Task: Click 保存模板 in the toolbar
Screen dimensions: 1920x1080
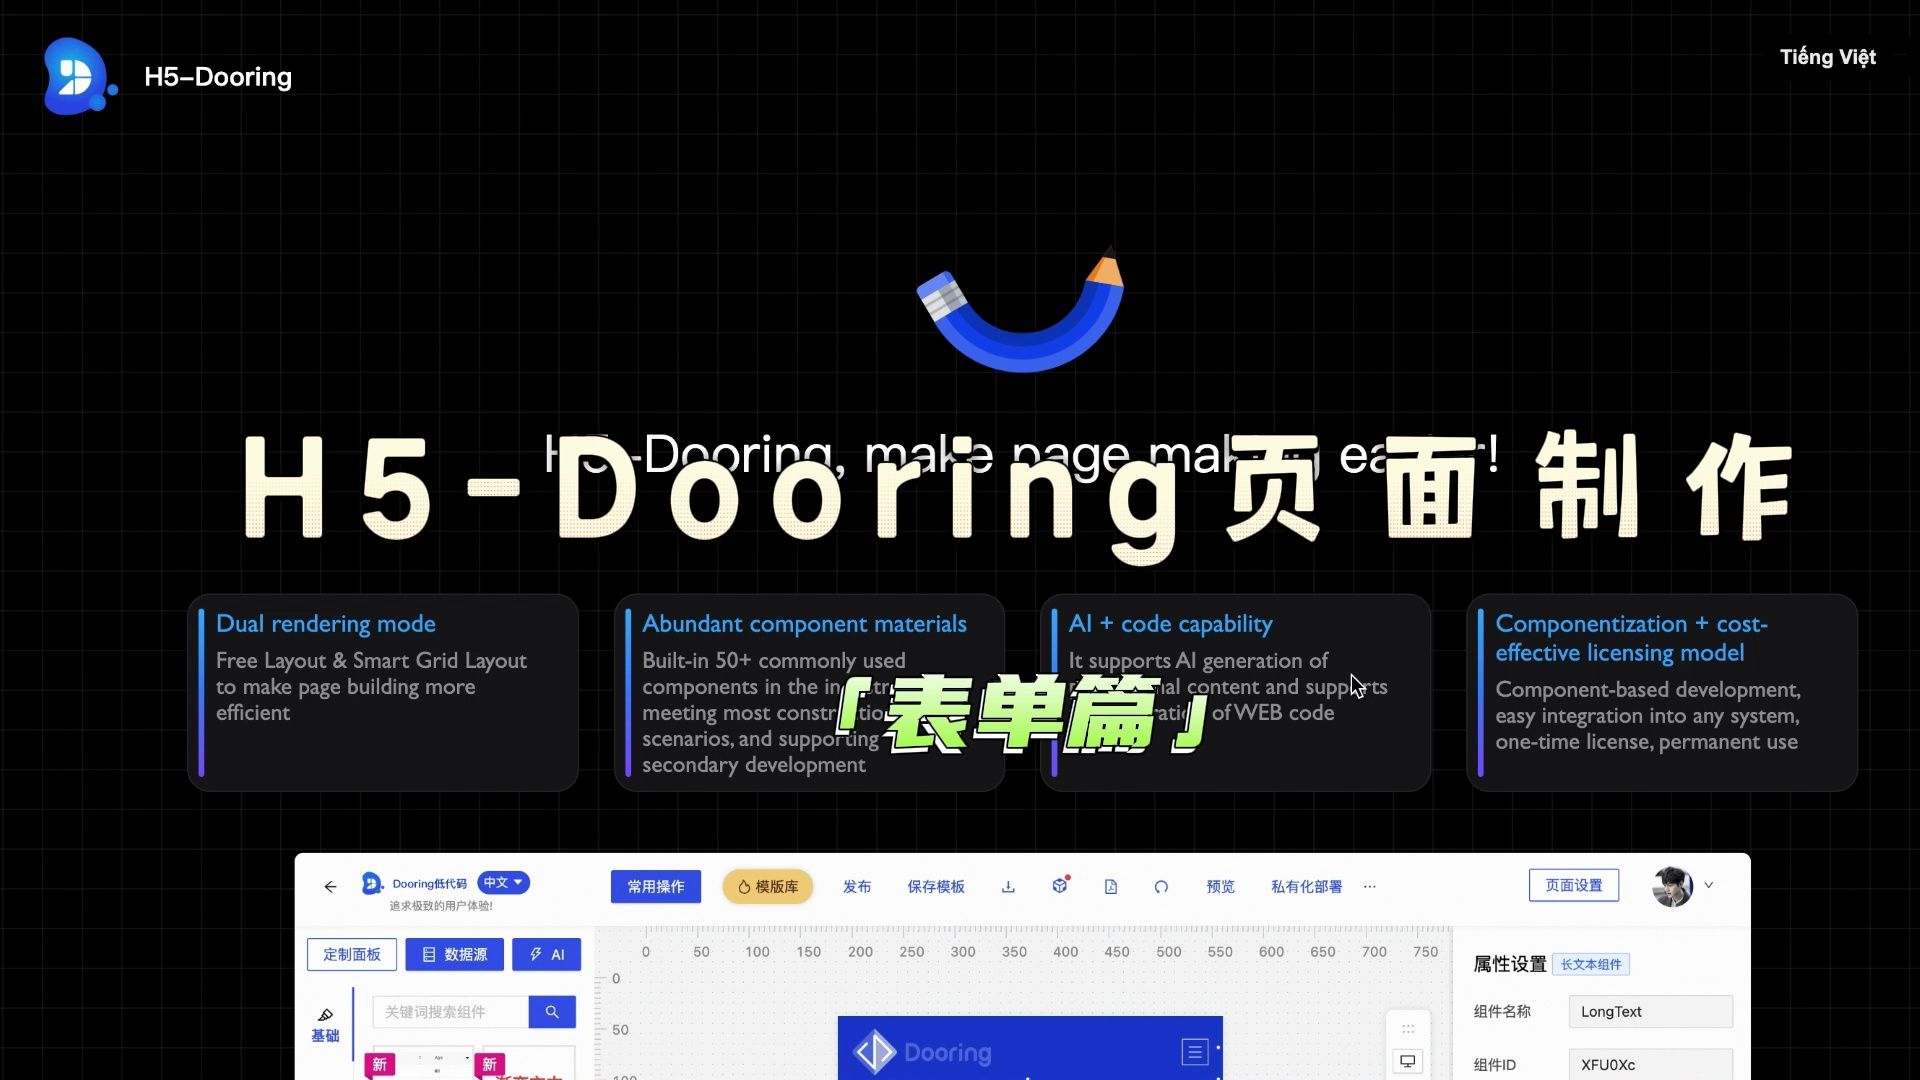Action: click(936, 887)
